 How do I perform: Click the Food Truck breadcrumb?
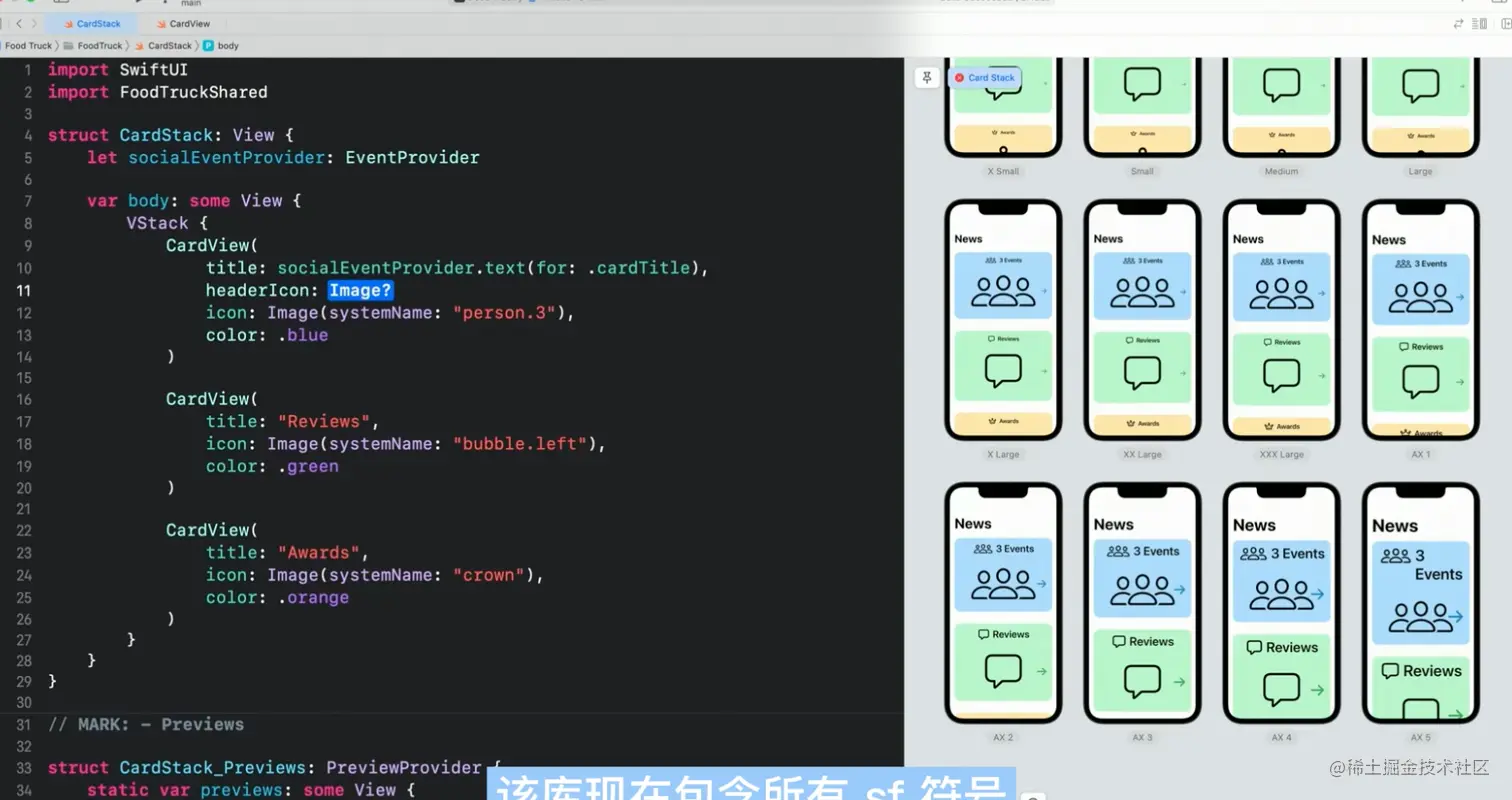[x=28, y=46]
